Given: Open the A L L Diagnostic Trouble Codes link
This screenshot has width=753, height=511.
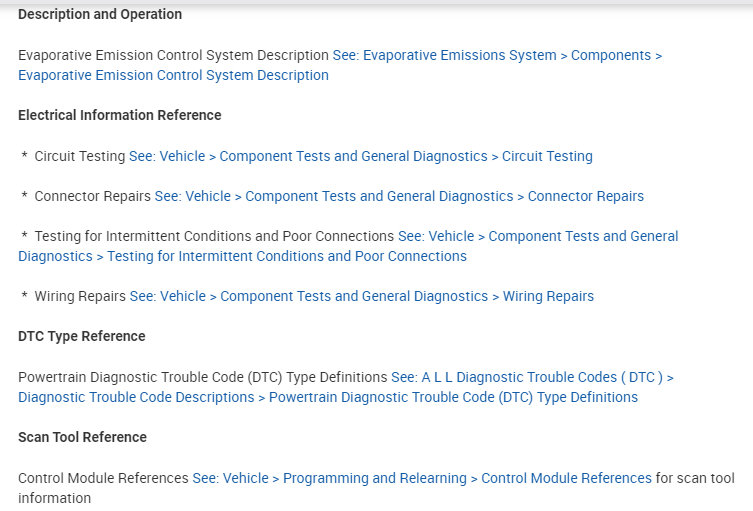Looking at the screenshot, I should pos(531,378).
